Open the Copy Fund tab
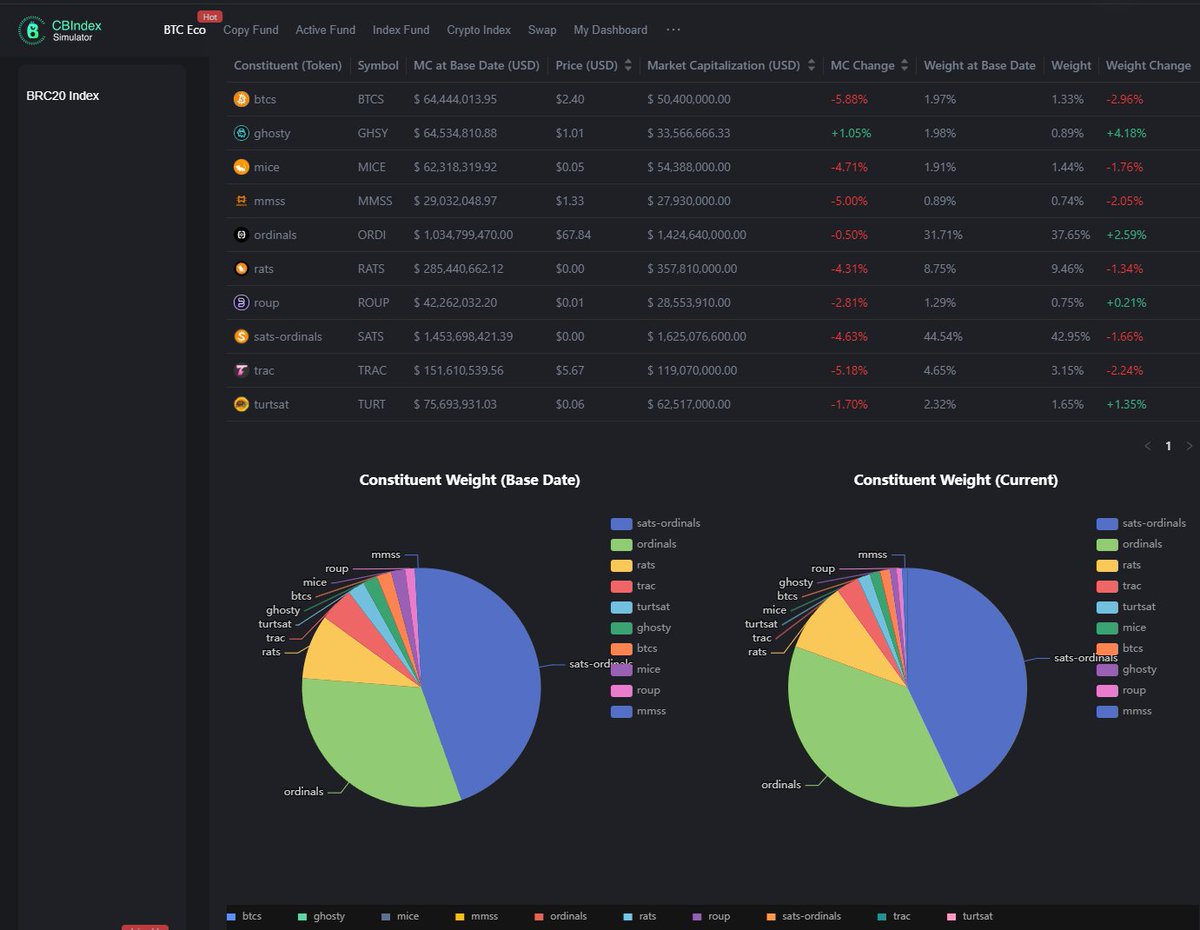1200x930 pixels. click(251, 30)
